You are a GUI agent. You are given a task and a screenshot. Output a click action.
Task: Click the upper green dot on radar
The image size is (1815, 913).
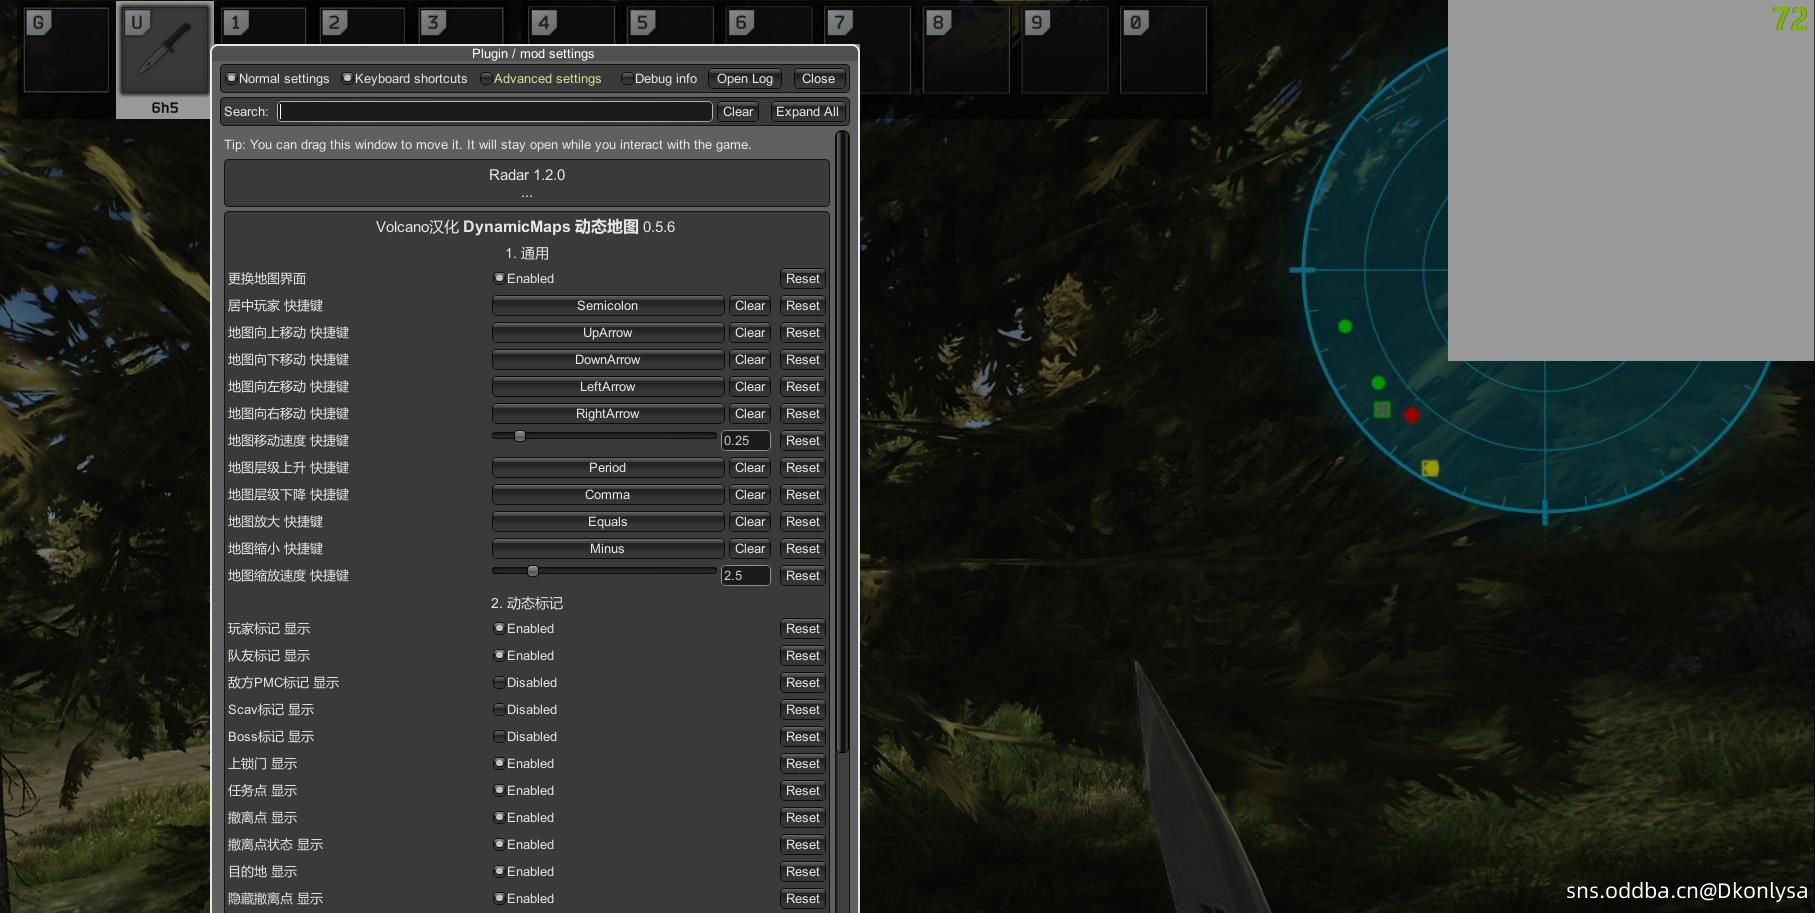click(1345, 326)
